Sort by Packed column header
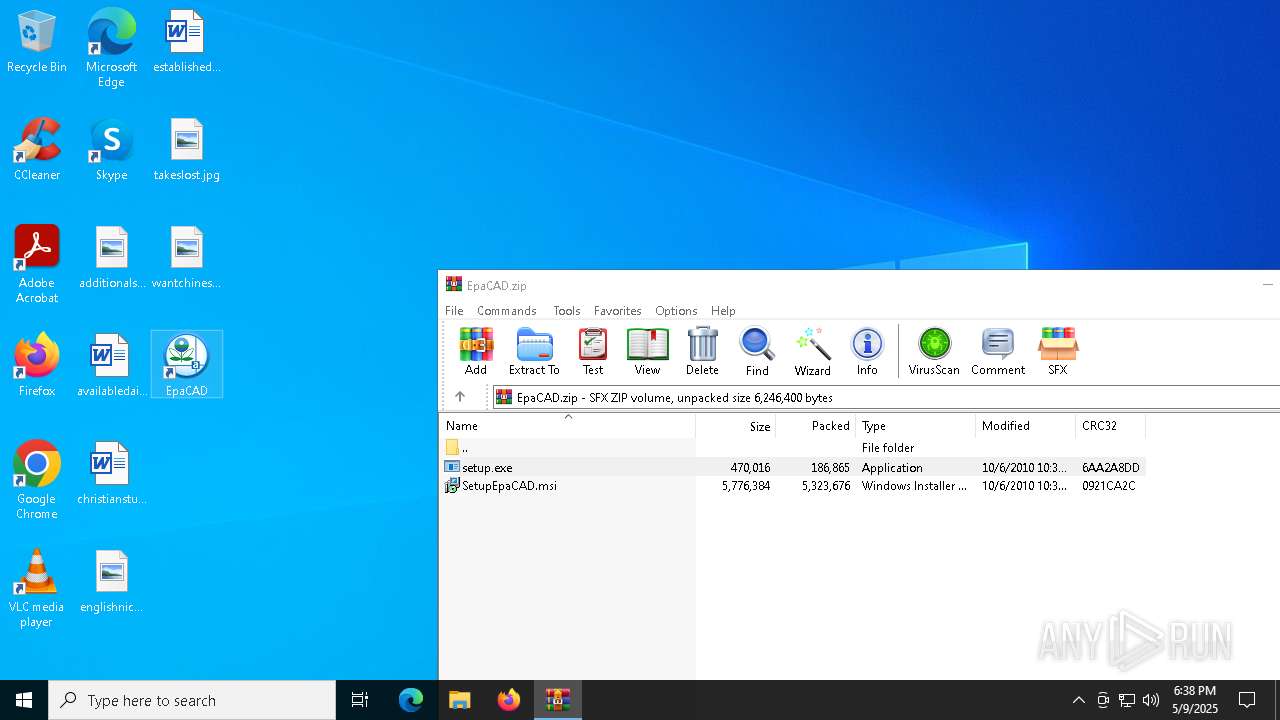The width and height of the screenshot is (1280, 720). pyautogui.click(x=816, y=426)
